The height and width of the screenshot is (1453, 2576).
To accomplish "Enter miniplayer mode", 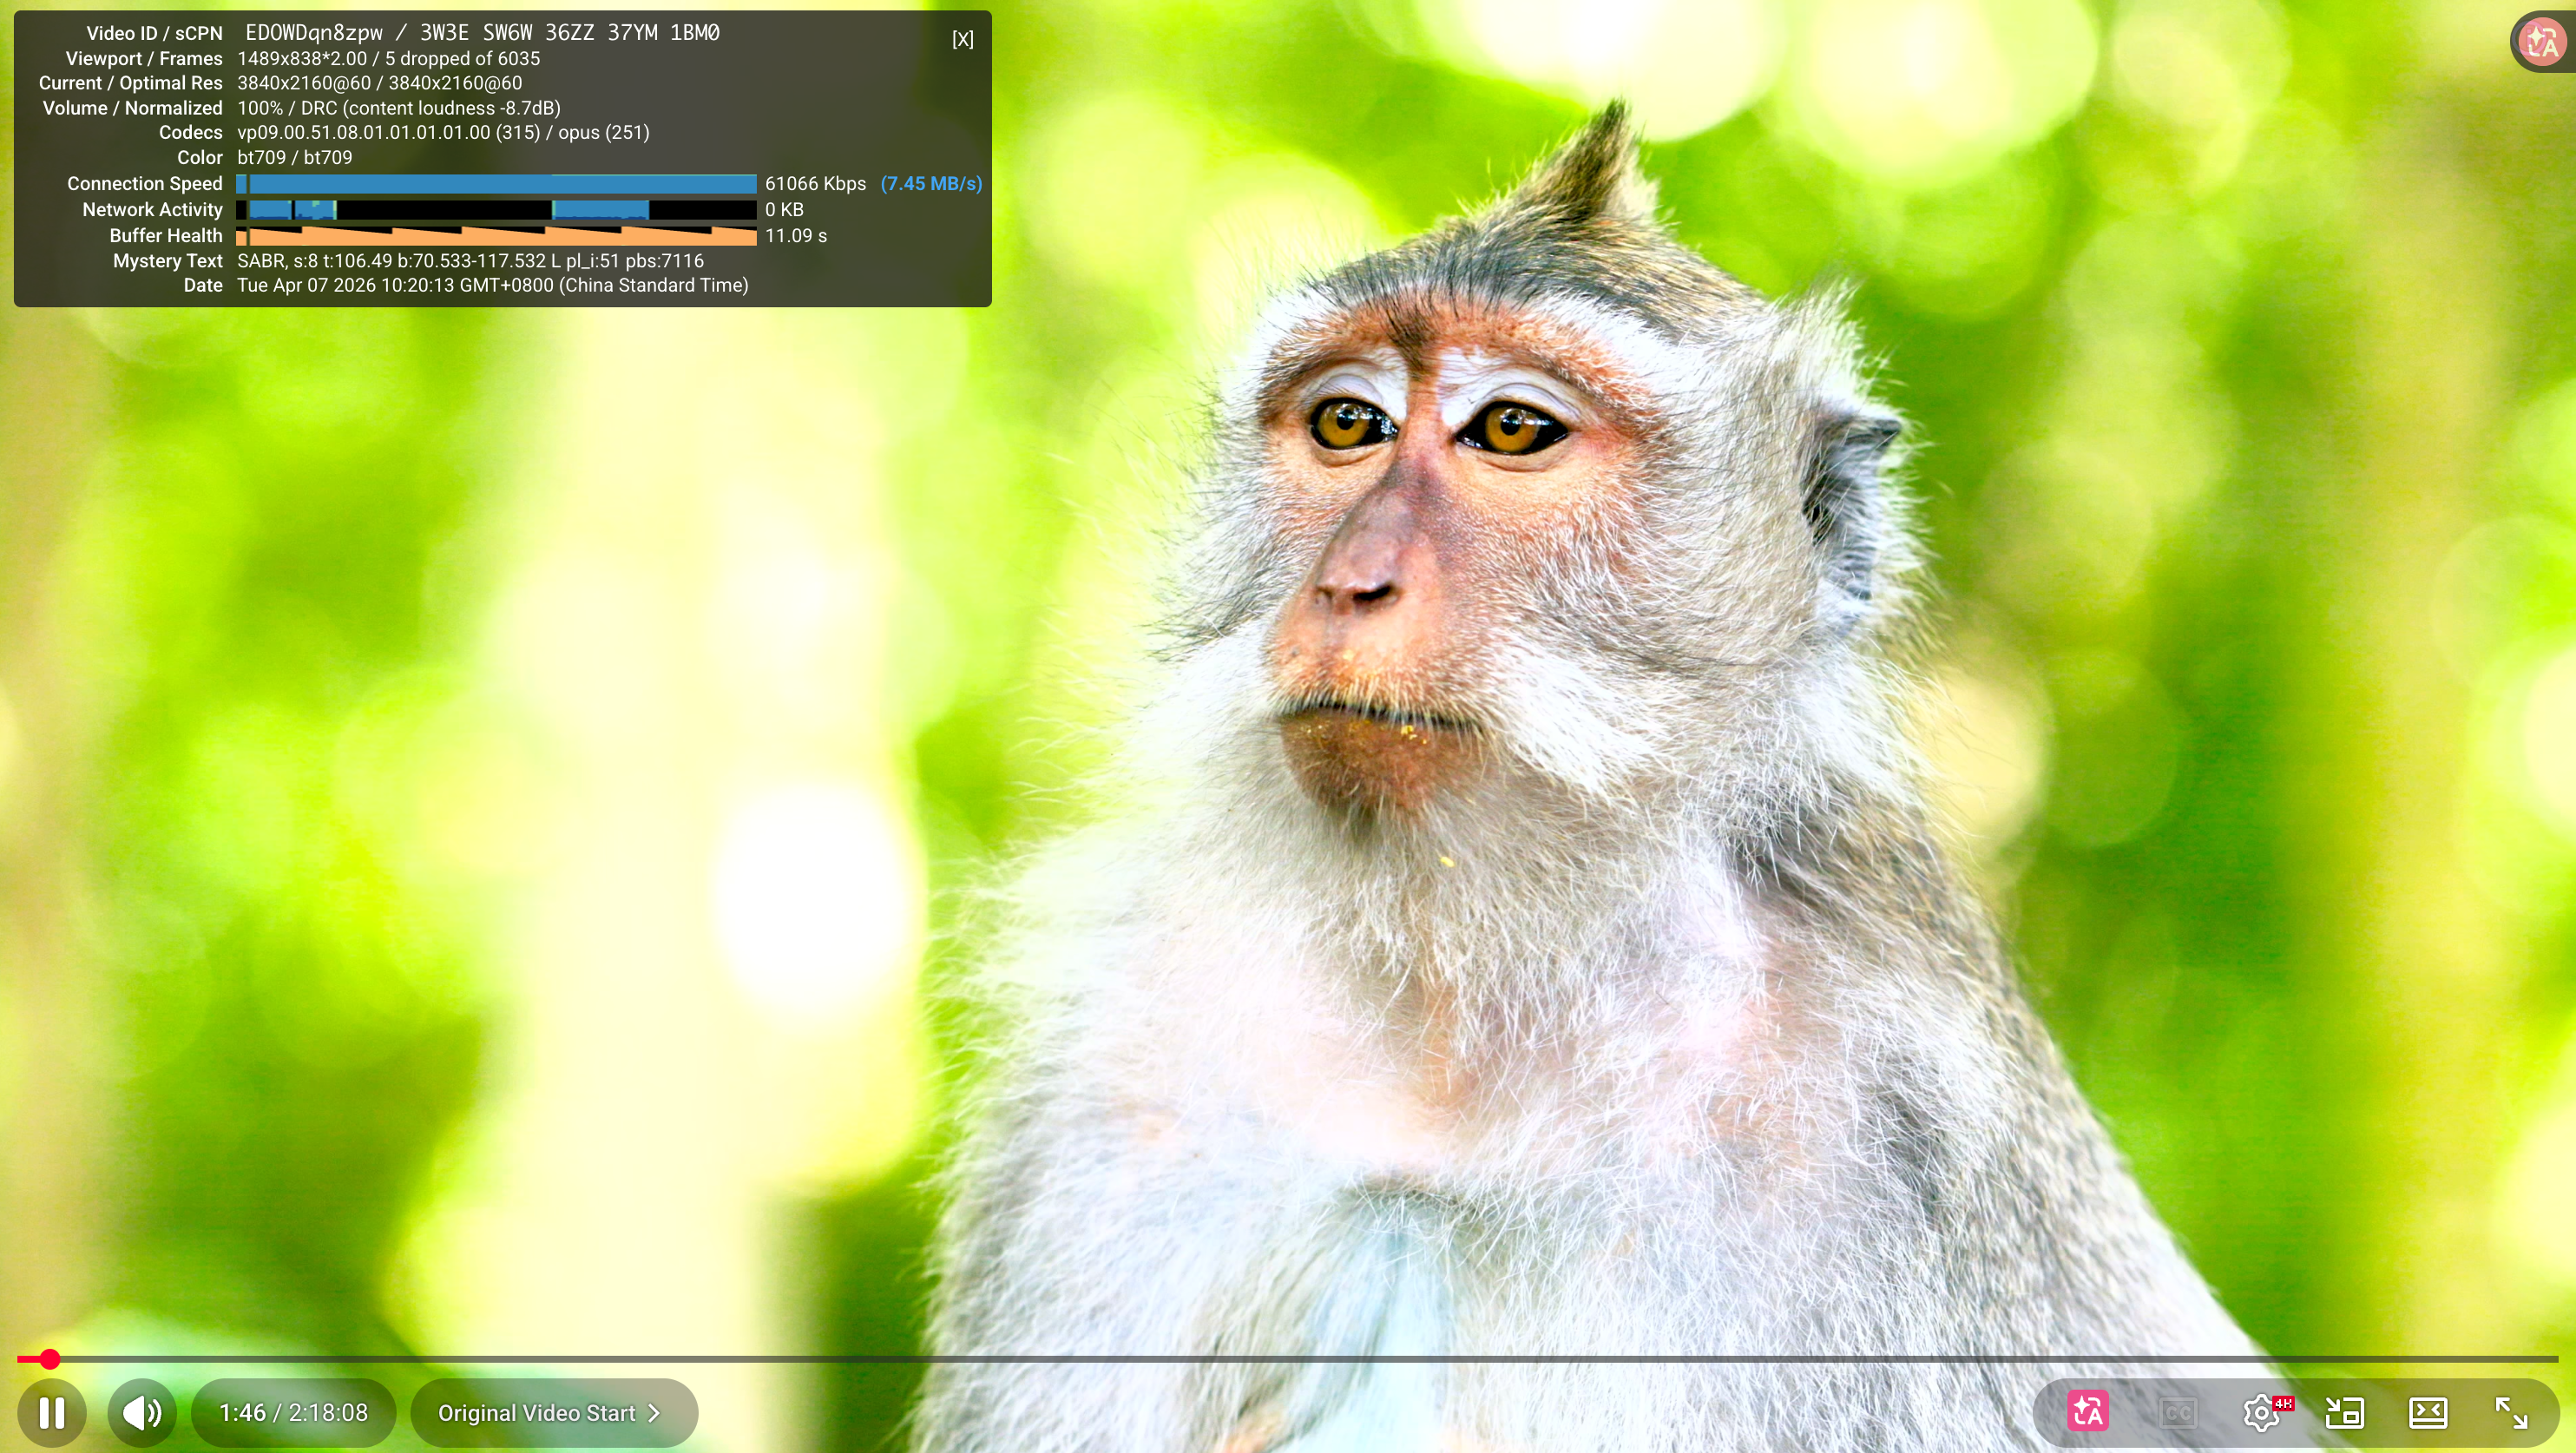I will tap(2344, 1413).
